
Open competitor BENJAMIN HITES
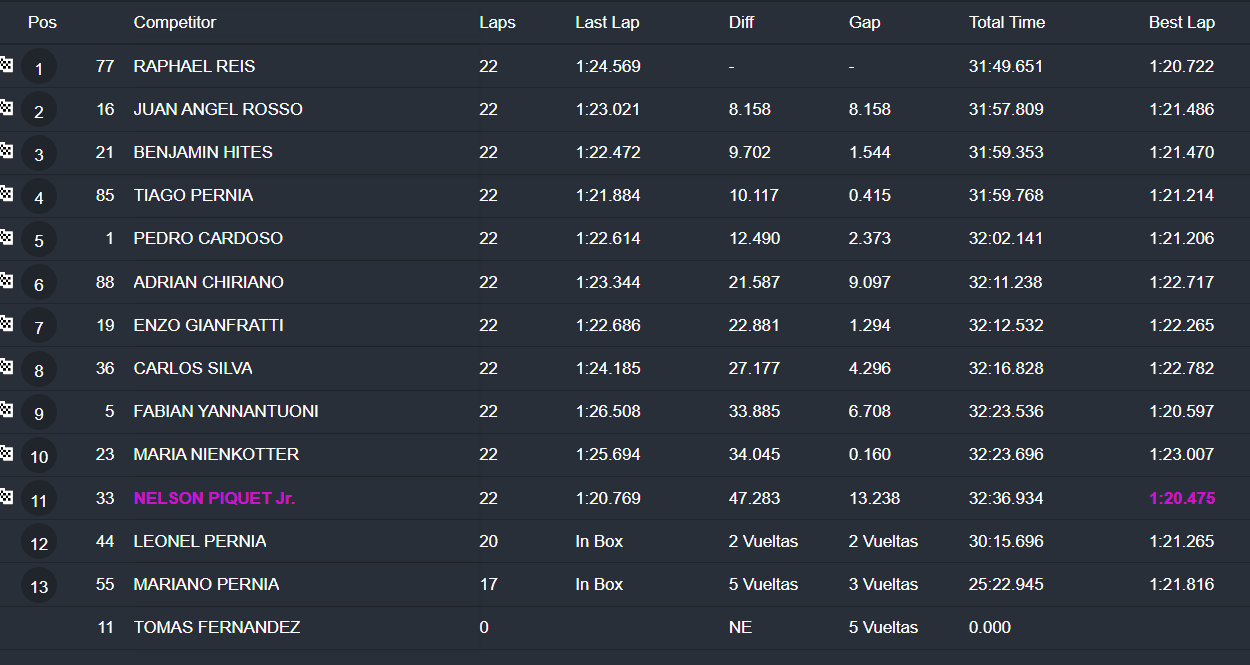click(203, 152)
